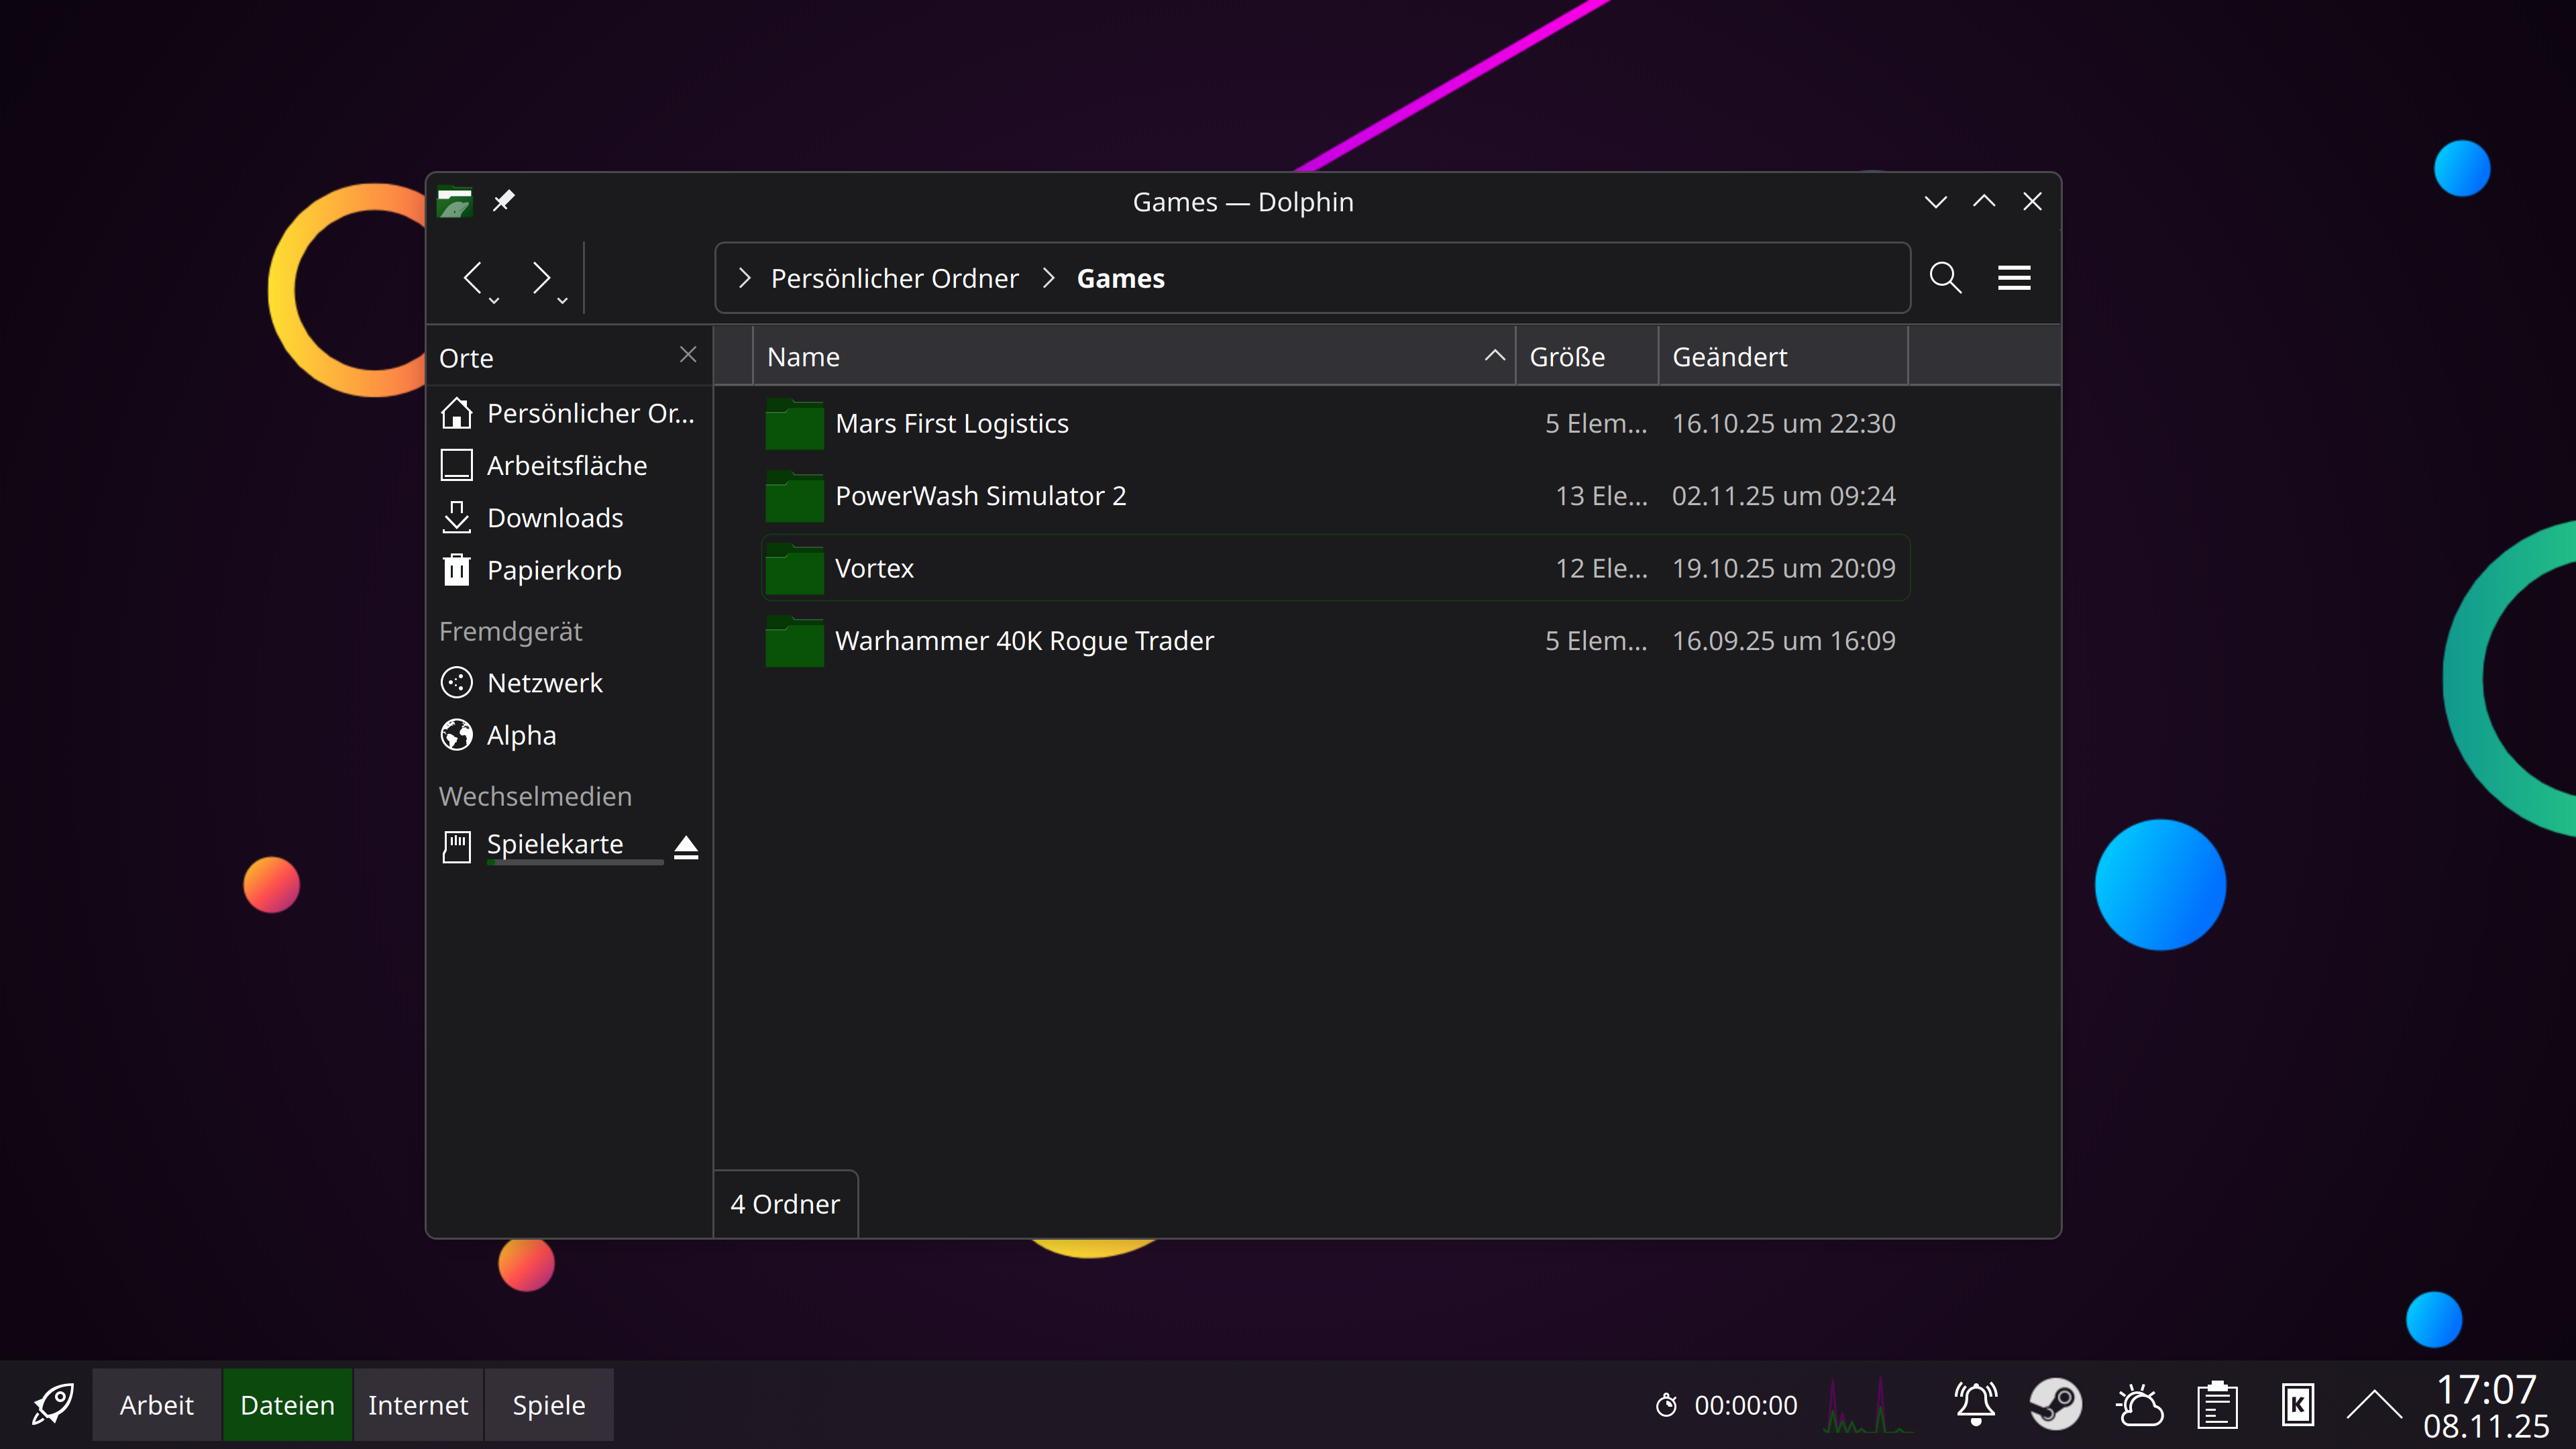Screen dimensions: 2576x1449
Task: Open the search magnifier in Dolphin
Action: [x=1945, y=277]
